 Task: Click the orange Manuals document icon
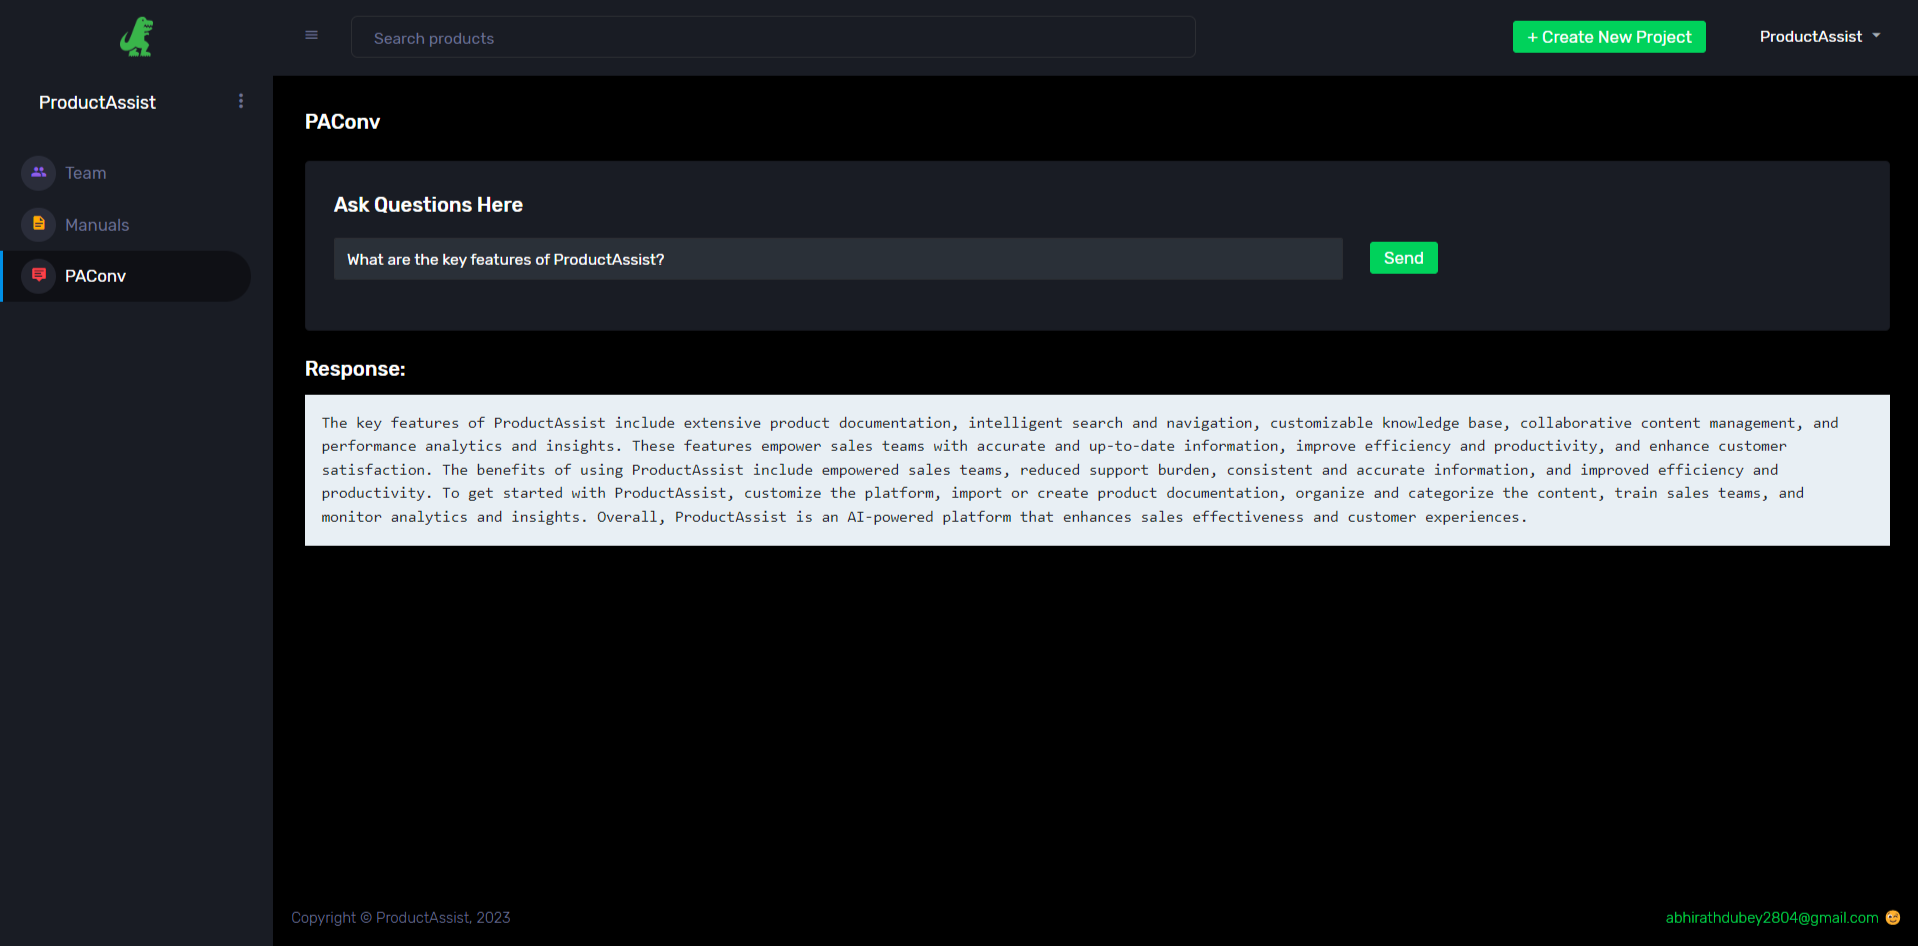click(x=38, y=224)
